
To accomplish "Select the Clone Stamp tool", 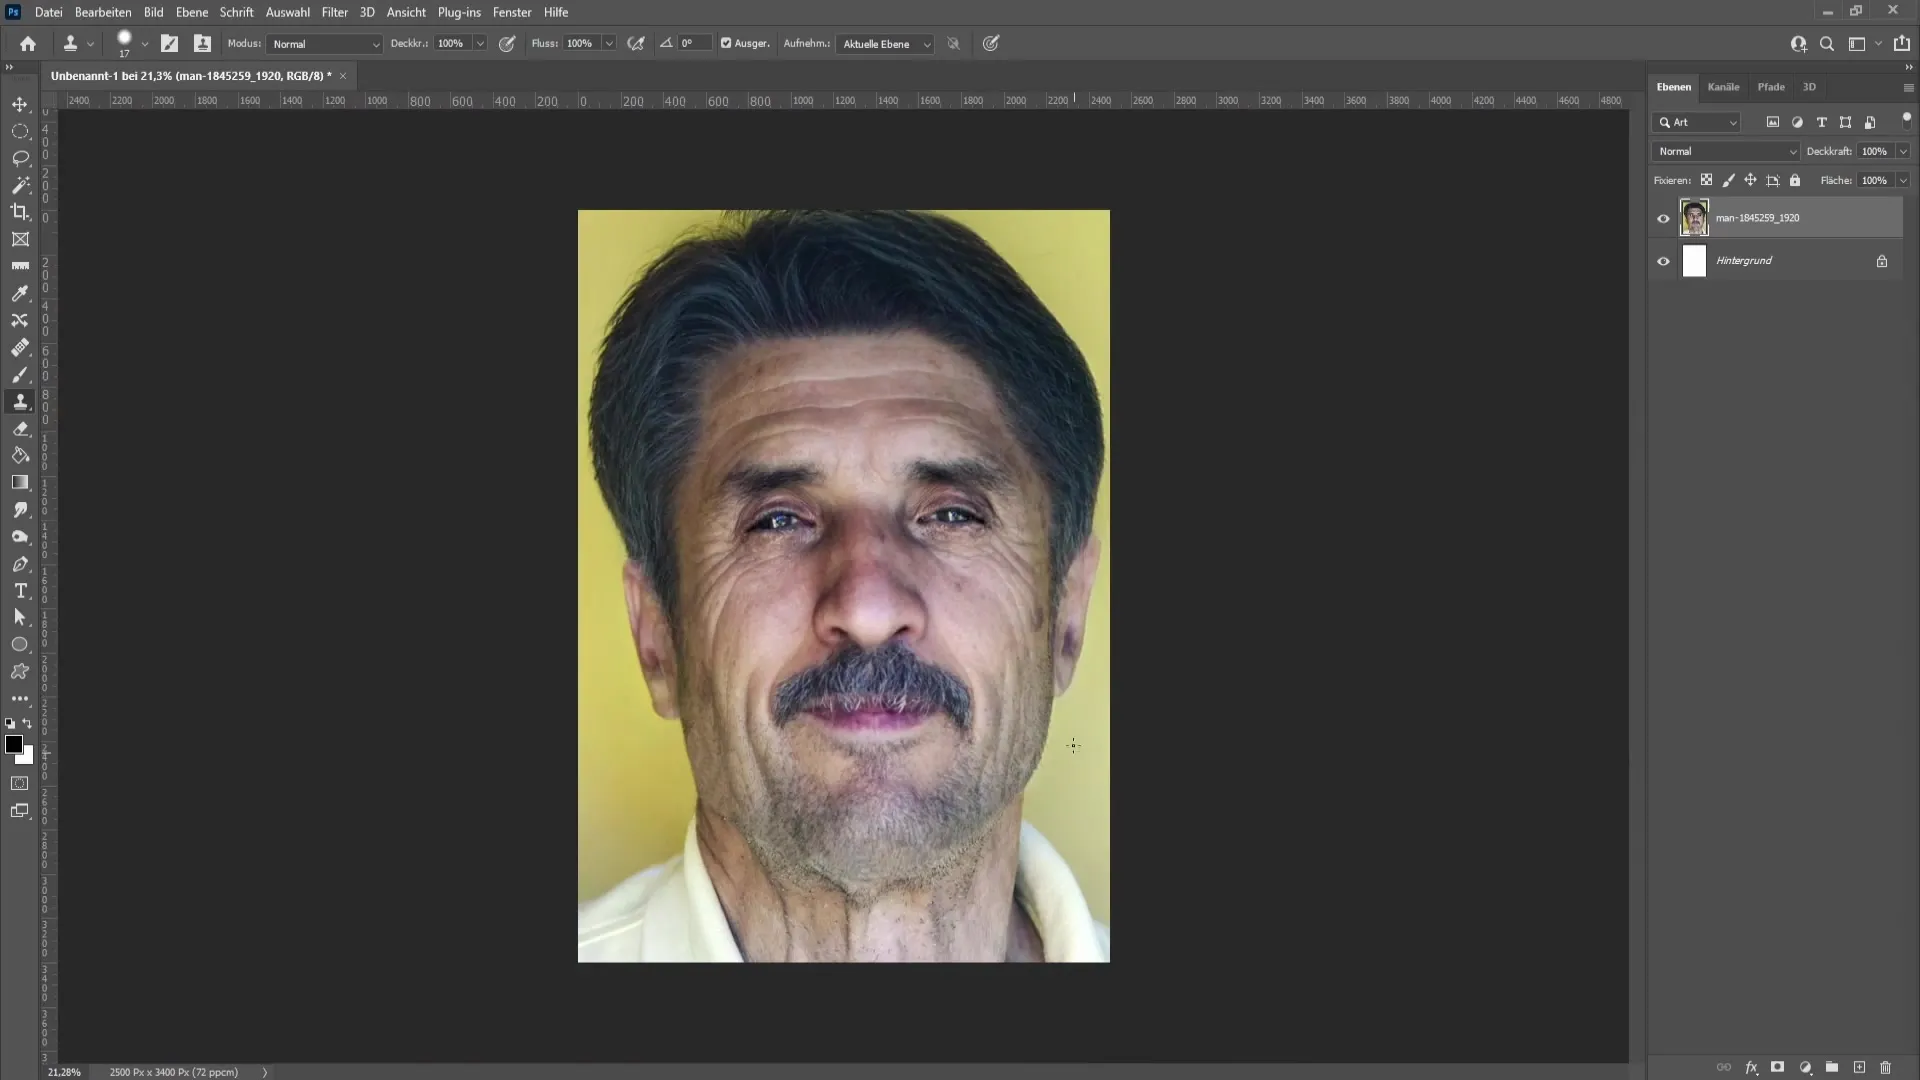I will tap(20, 401).
